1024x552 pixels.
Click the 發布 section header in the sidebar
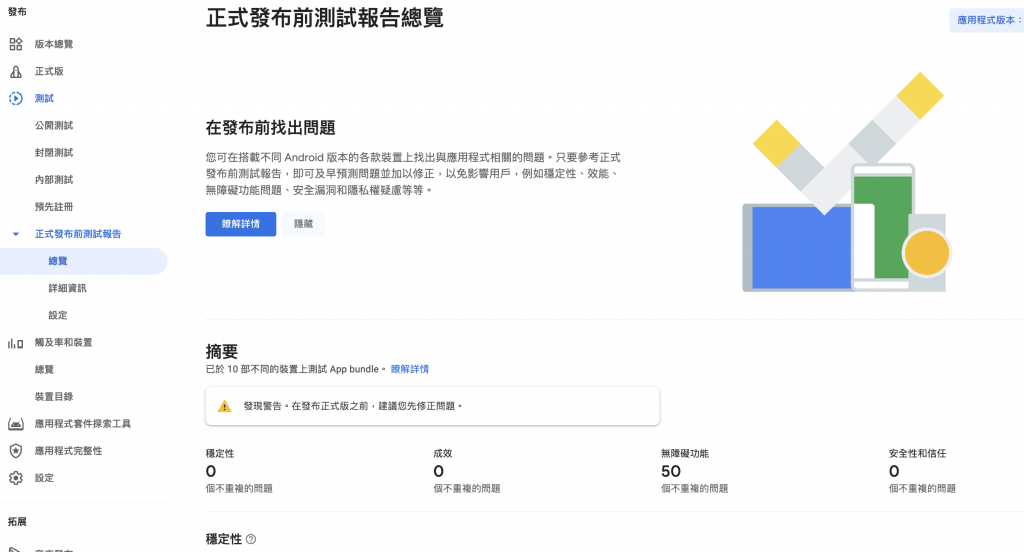pos(17,12)
